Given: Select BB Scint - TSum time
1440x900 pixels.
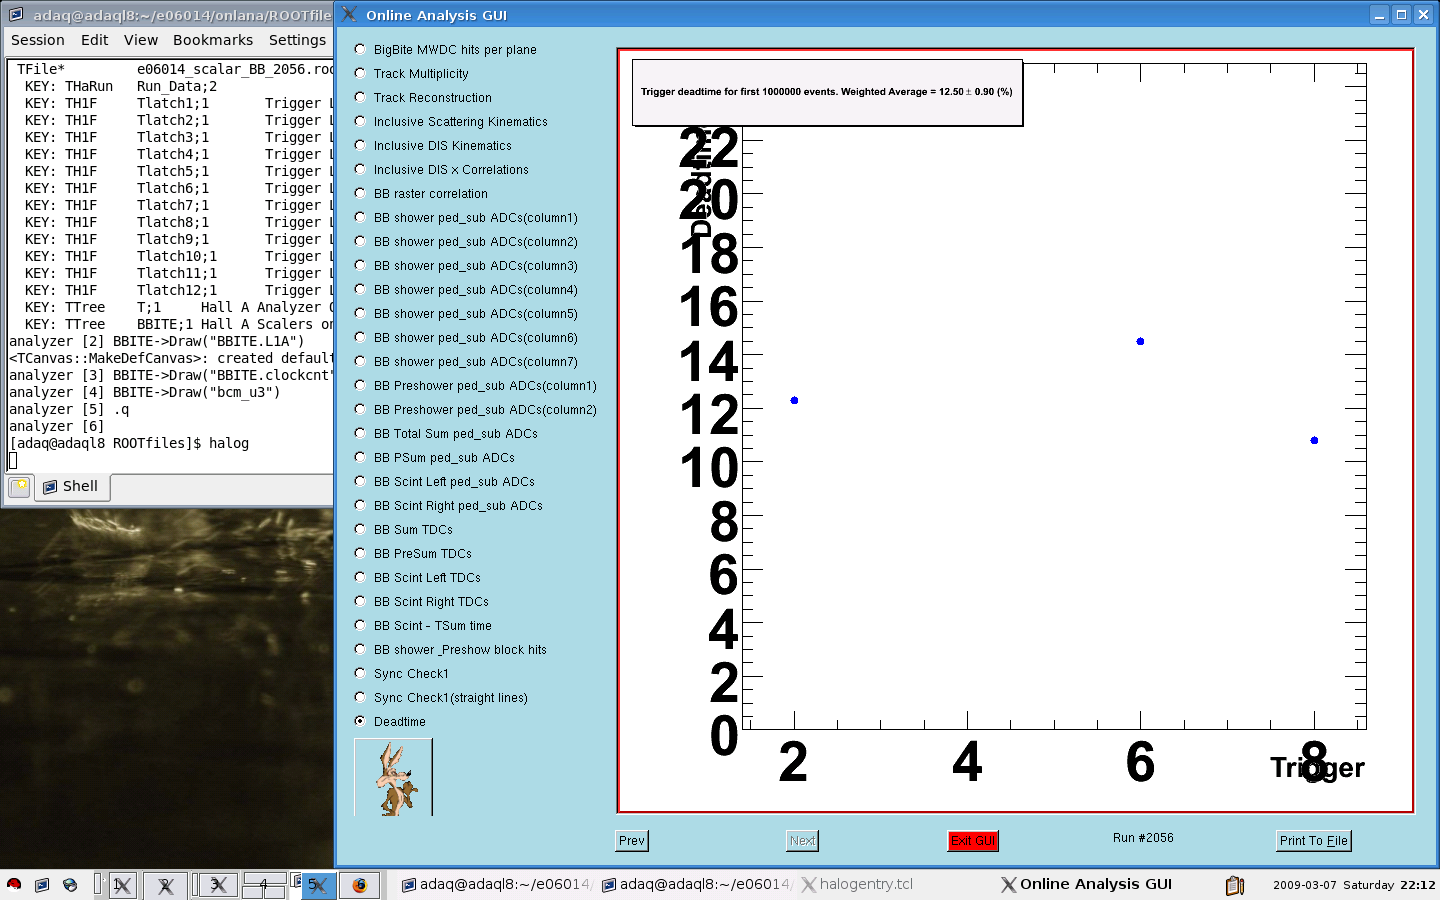Looking at the screenshot, I should [423, 625].
